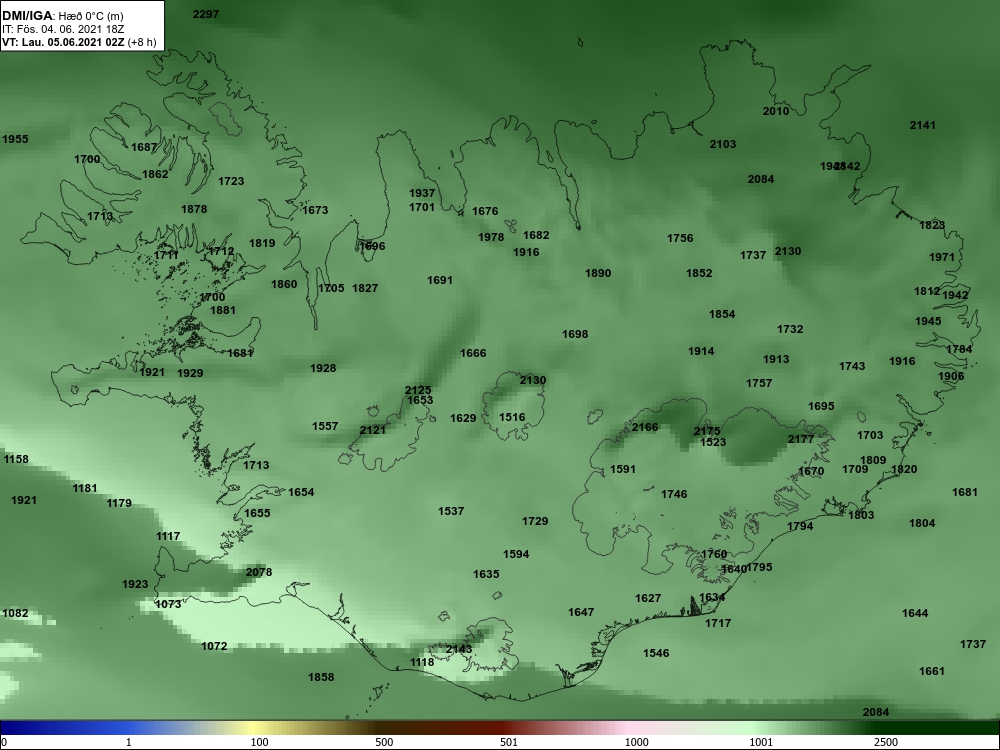Image resolution: width=1000 pixels, height=750 pixels.
Task: Click the 1158 value at the west edge
Action: tap(16, 459)
